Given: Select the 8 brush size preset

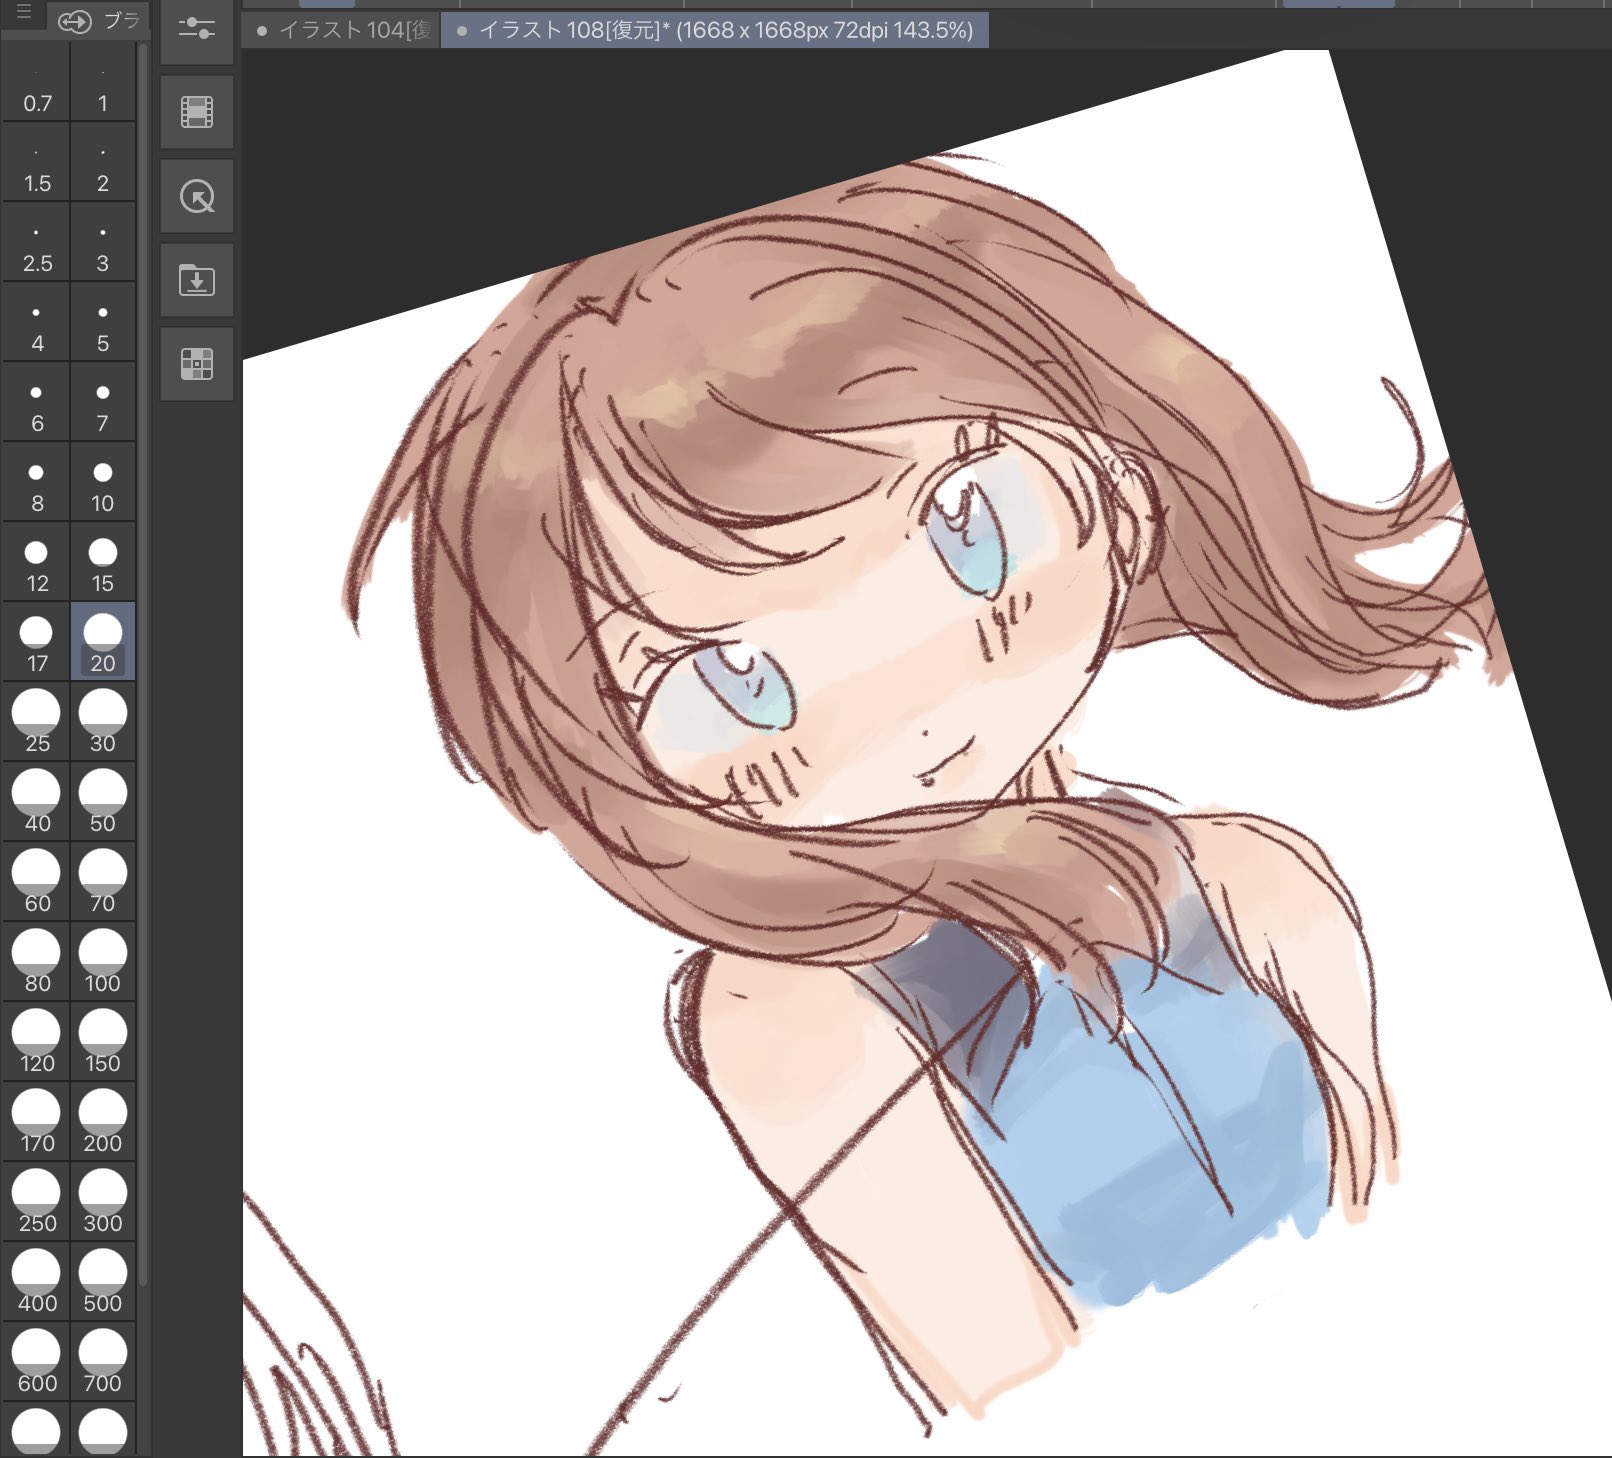Looking at the screenshot, I should pos(37,482).
